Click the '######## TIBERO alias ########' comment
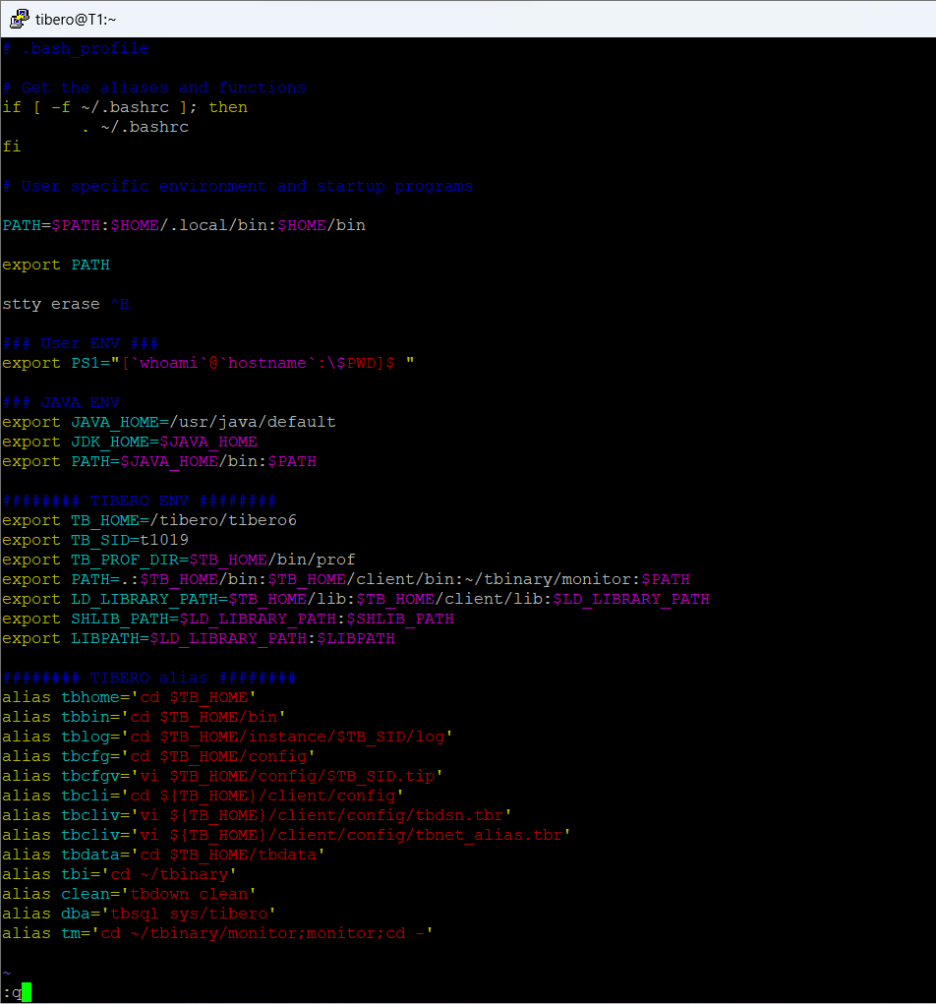This screenshot has width=936, height=1004. click(149, 678)
